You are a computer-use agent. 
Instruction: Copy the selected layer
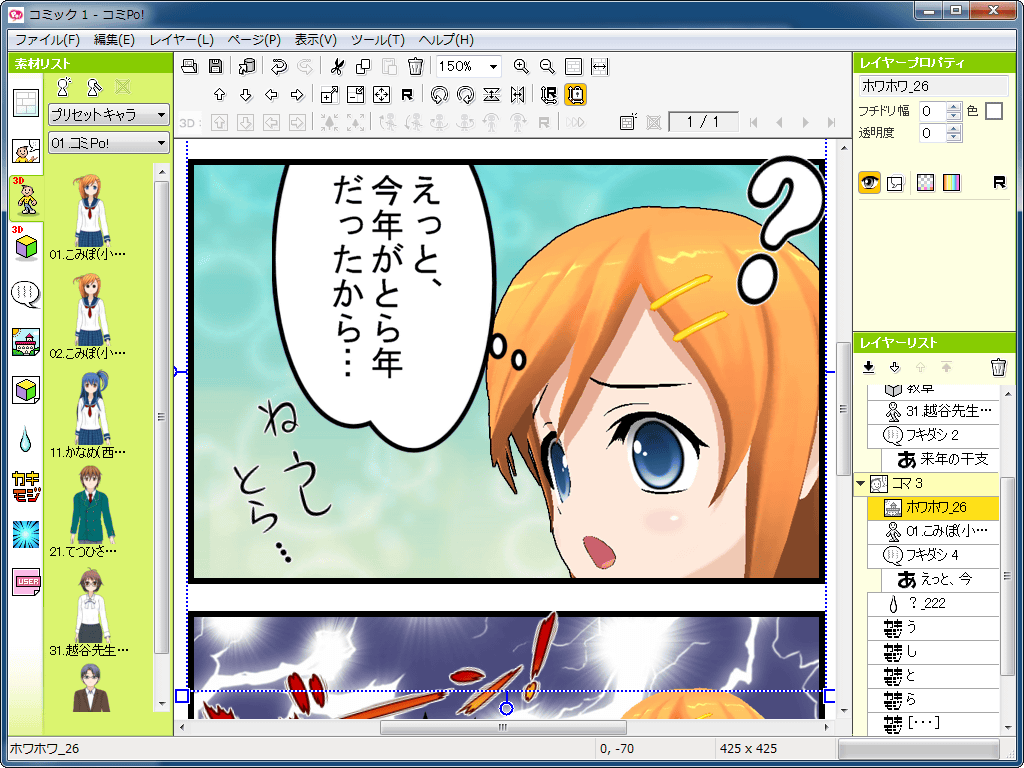pos(362,66)
